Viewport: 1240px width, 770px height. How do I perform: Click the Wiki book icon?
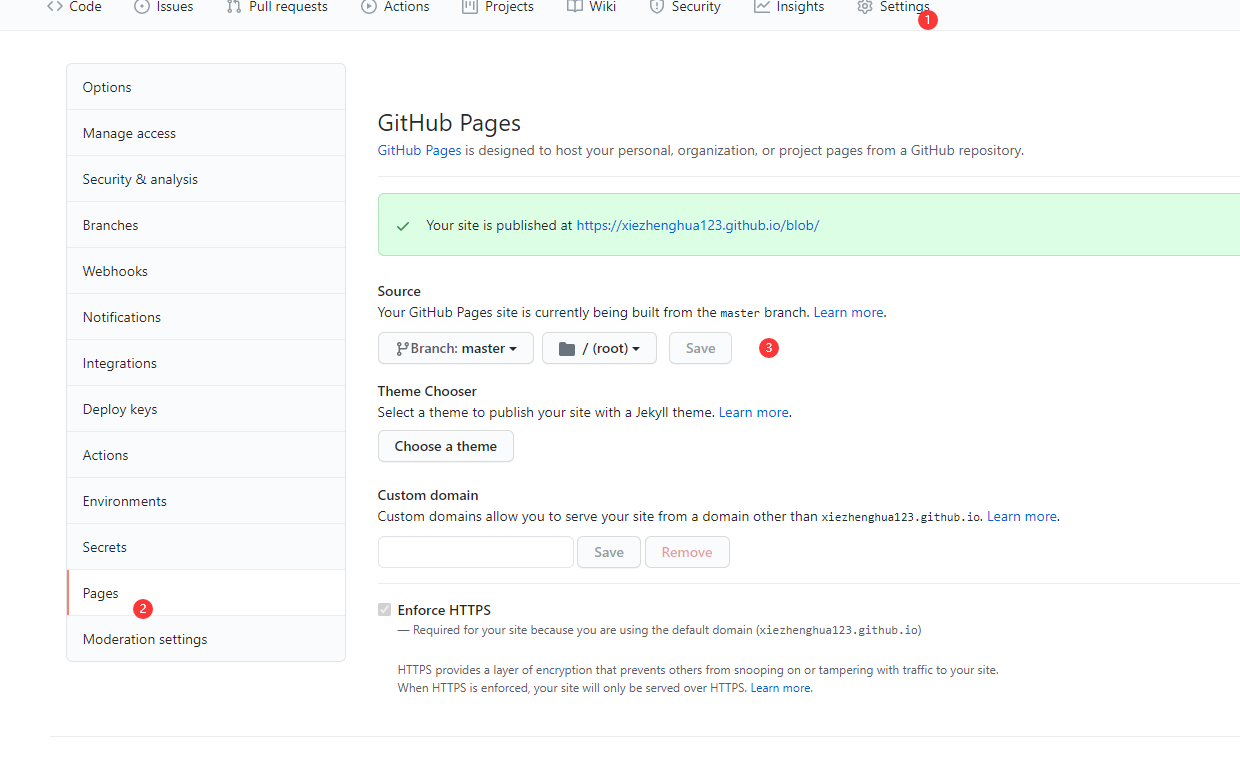(x=574, y=7)
